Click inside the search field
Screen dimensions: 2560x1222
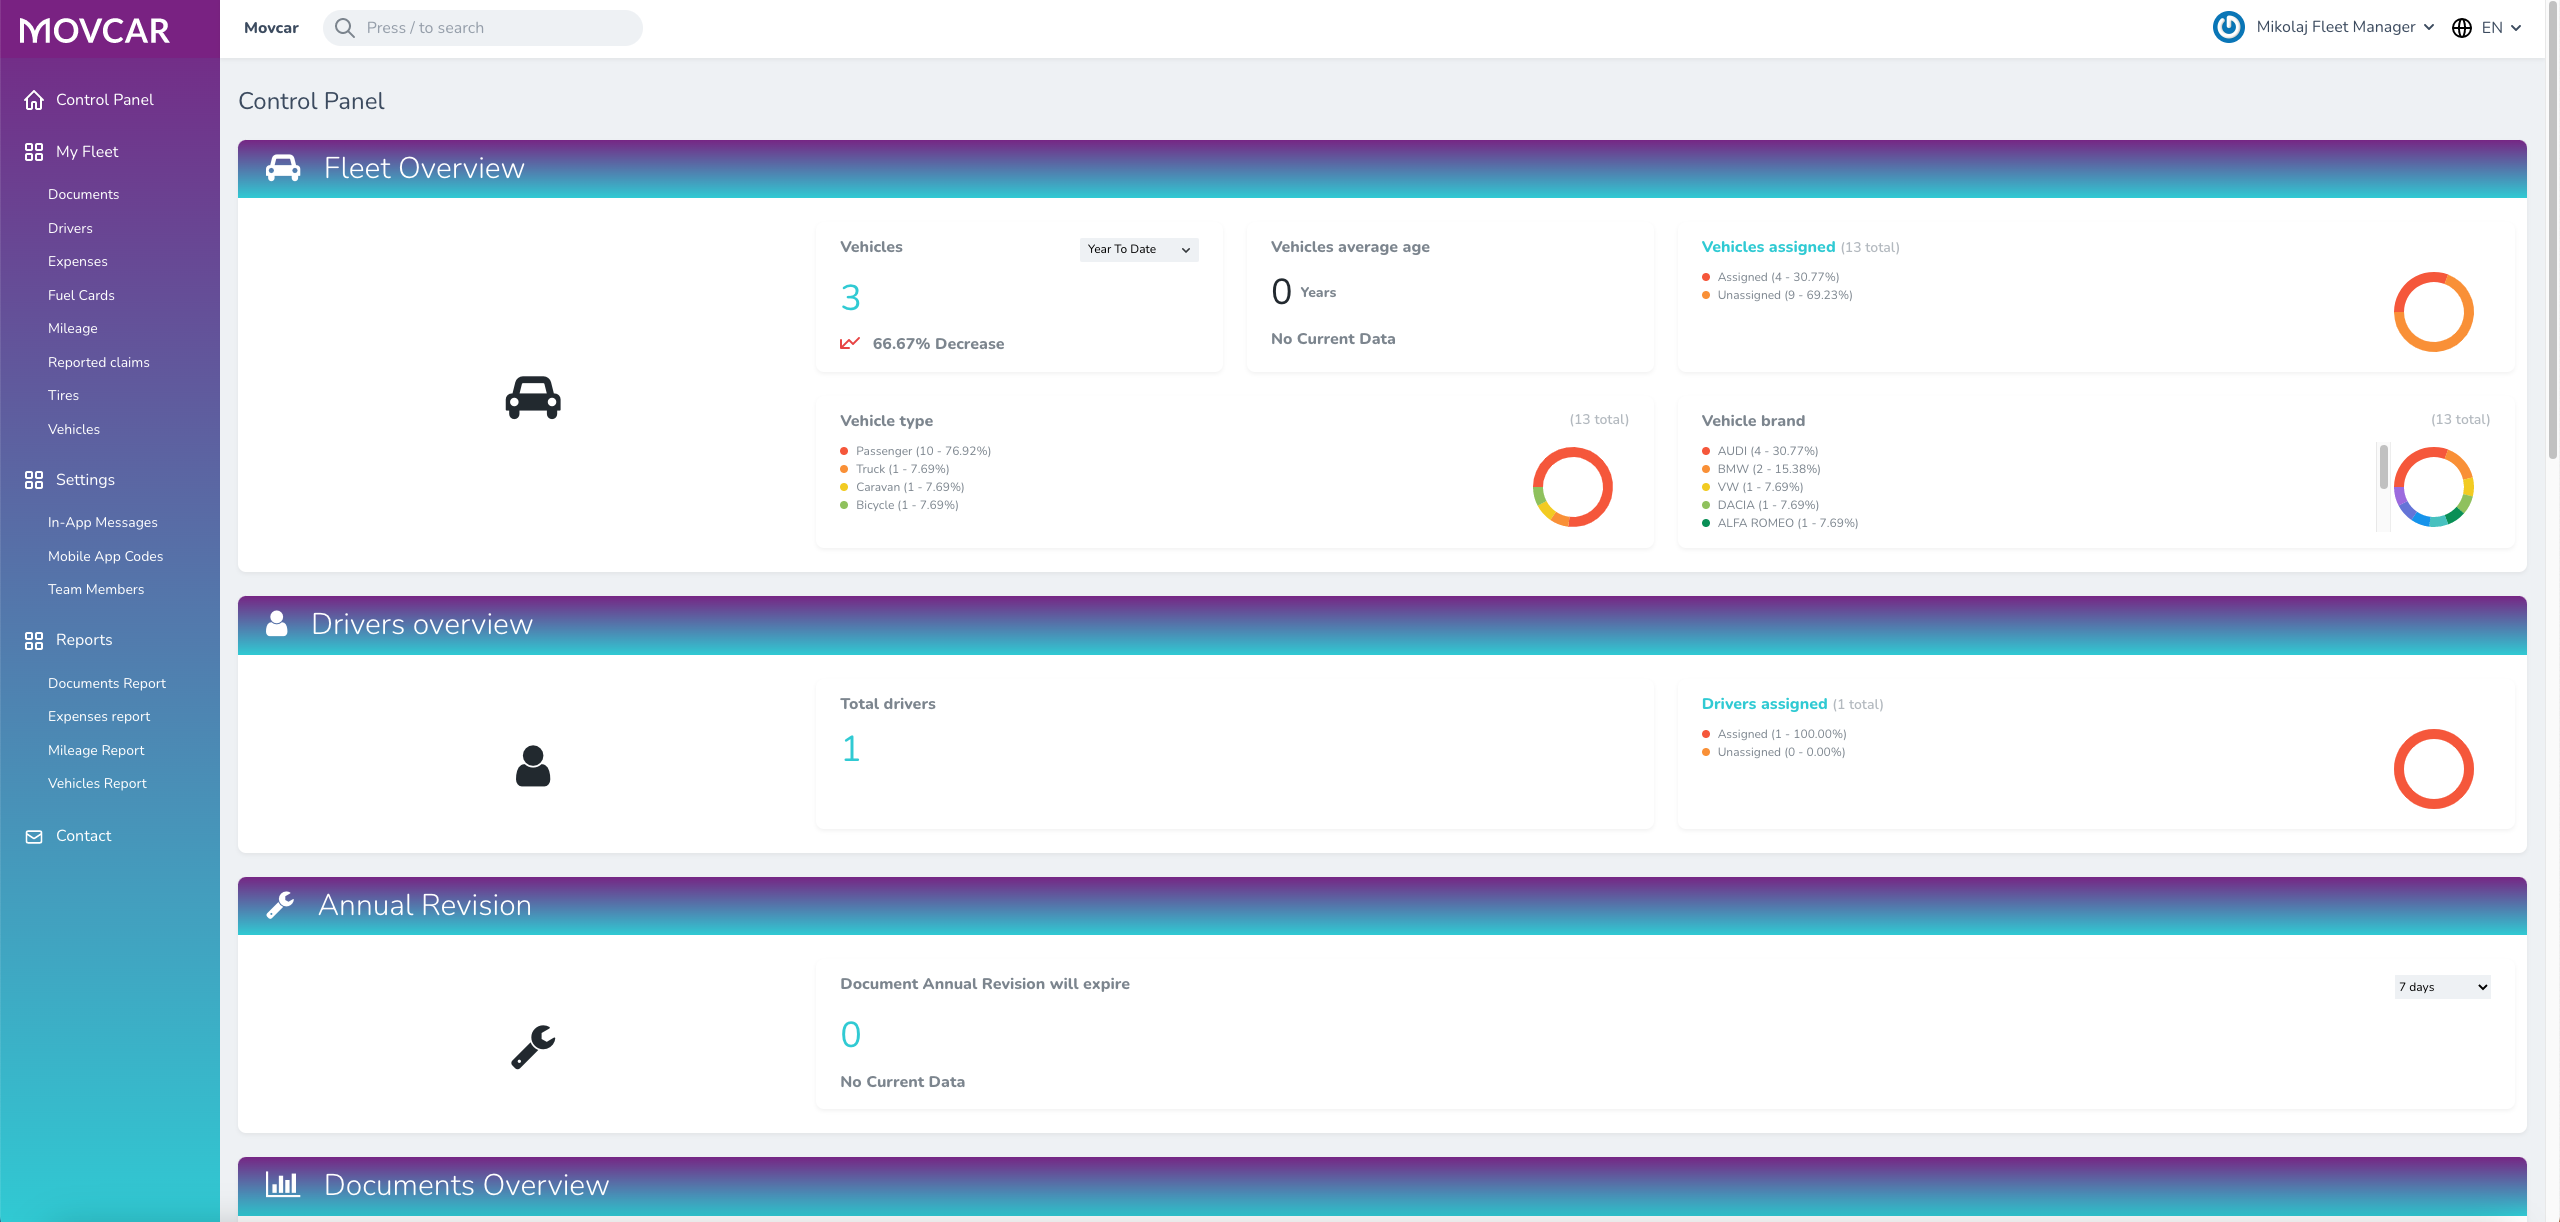(481, 27)
